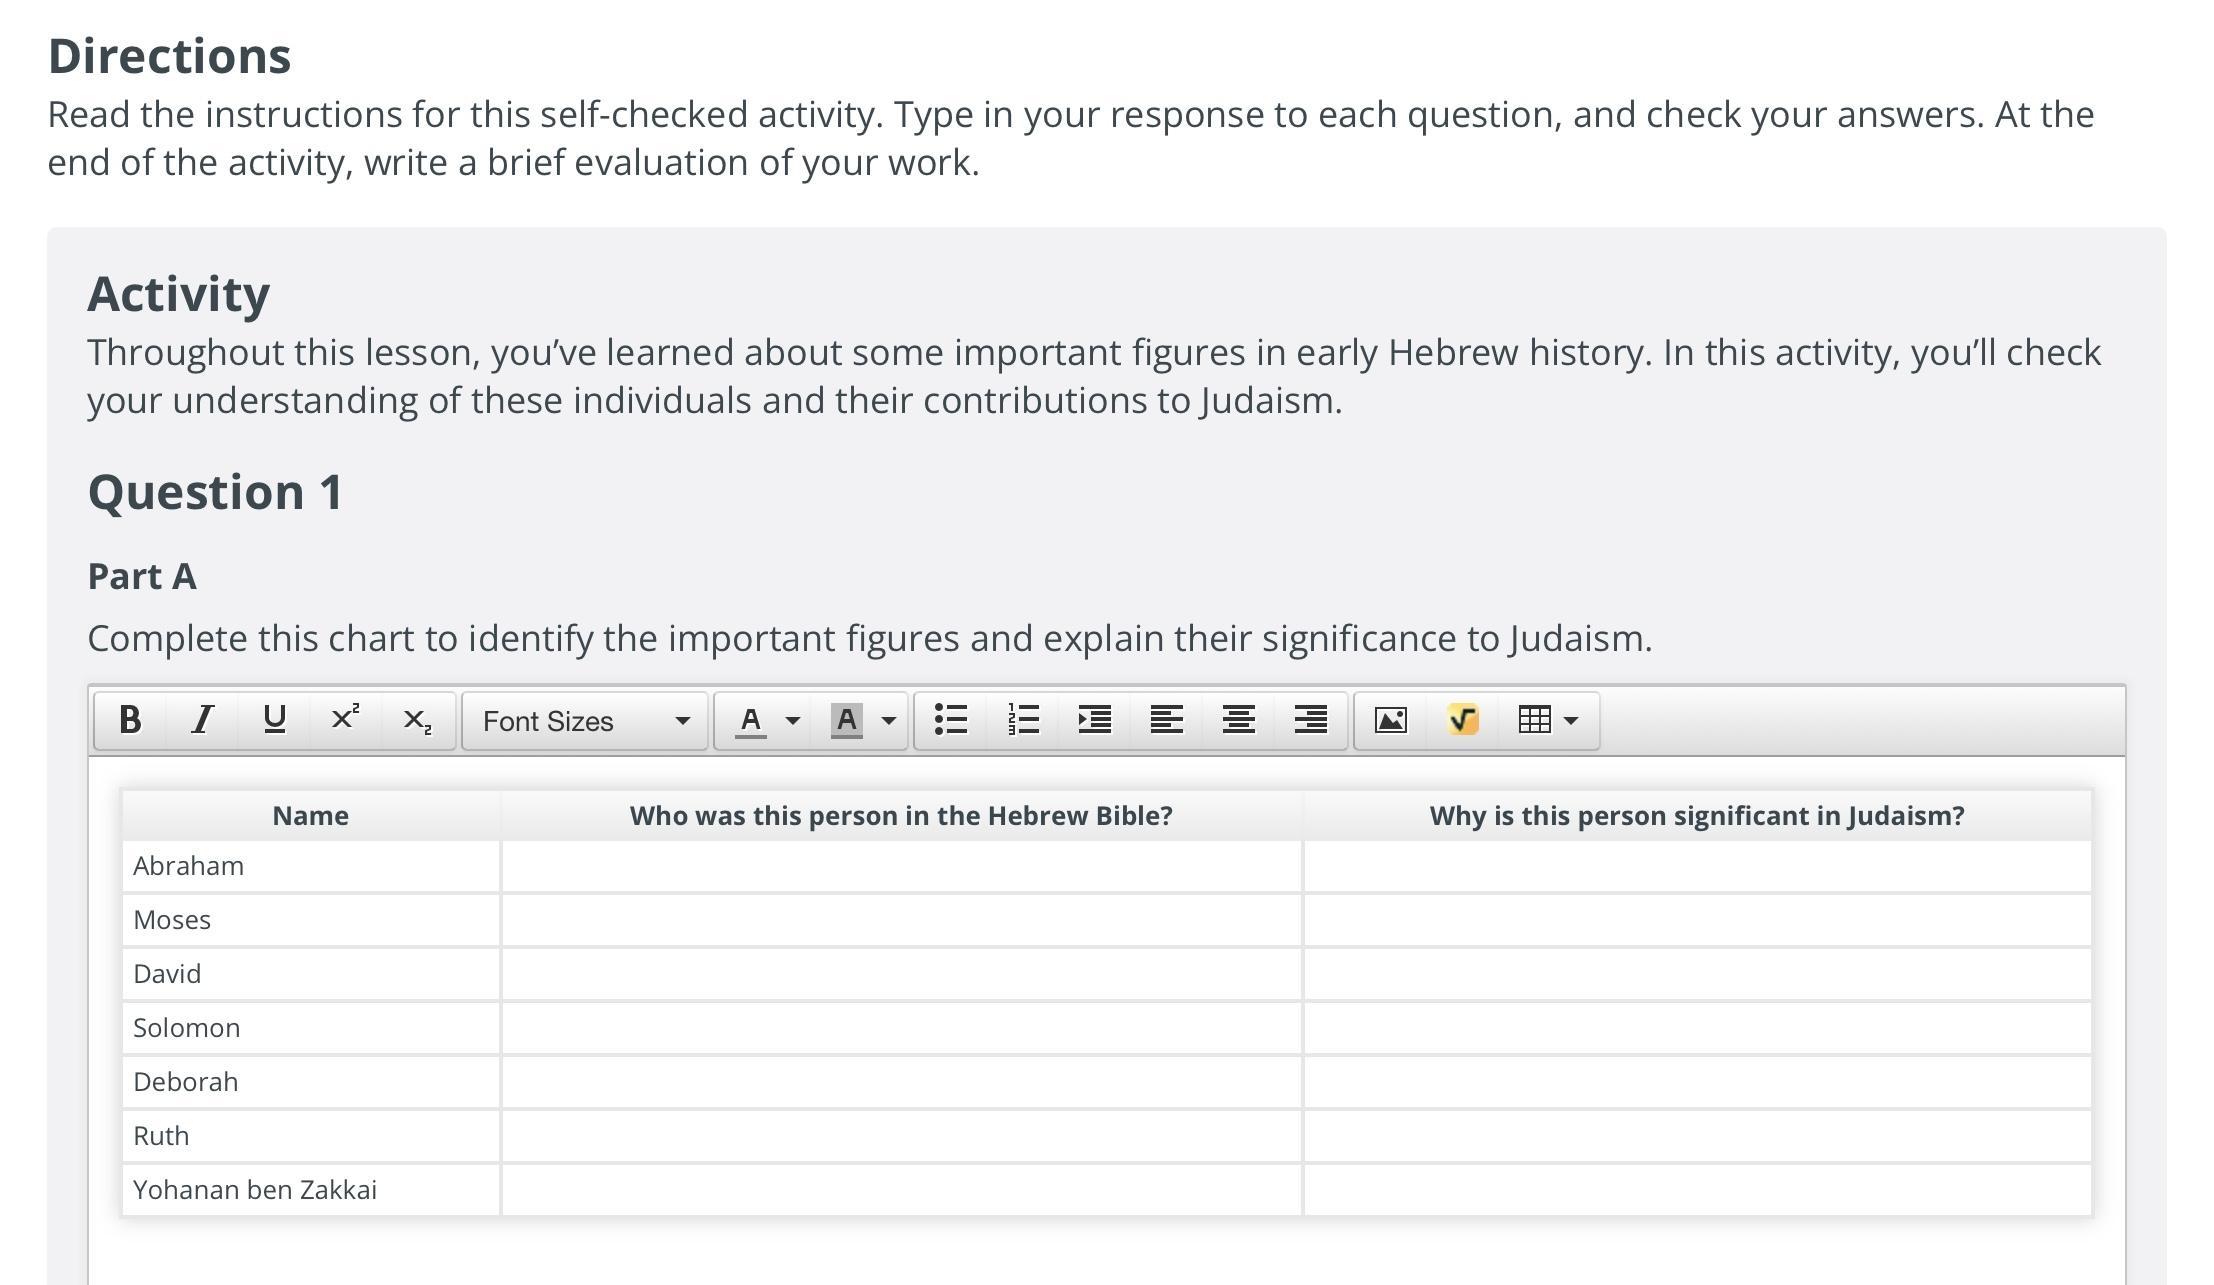Apply the current text color swatch
Image resolution: width=2214 pixels, height=1285 pixels.
[x=751, y=720]
